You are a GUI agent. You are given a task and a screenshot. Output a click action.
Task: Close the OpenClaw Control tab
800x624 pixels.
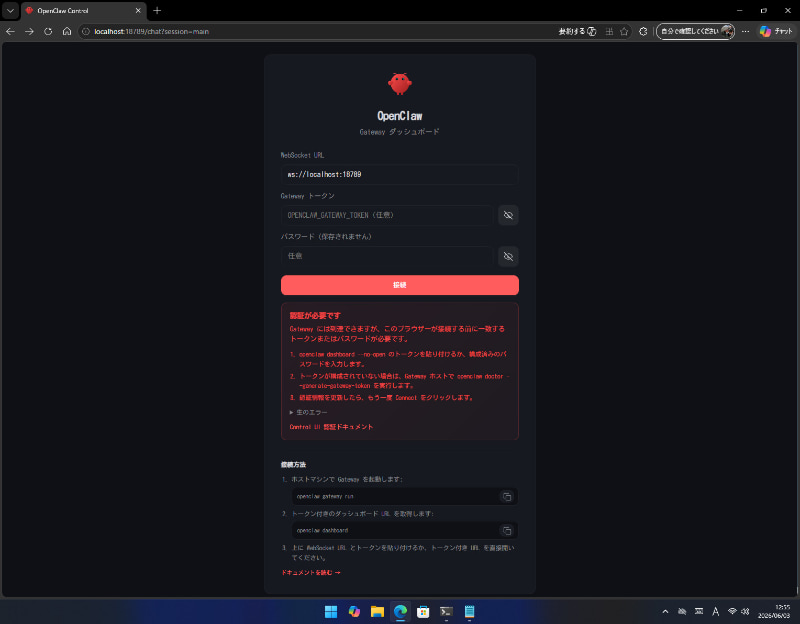[138, 10]
